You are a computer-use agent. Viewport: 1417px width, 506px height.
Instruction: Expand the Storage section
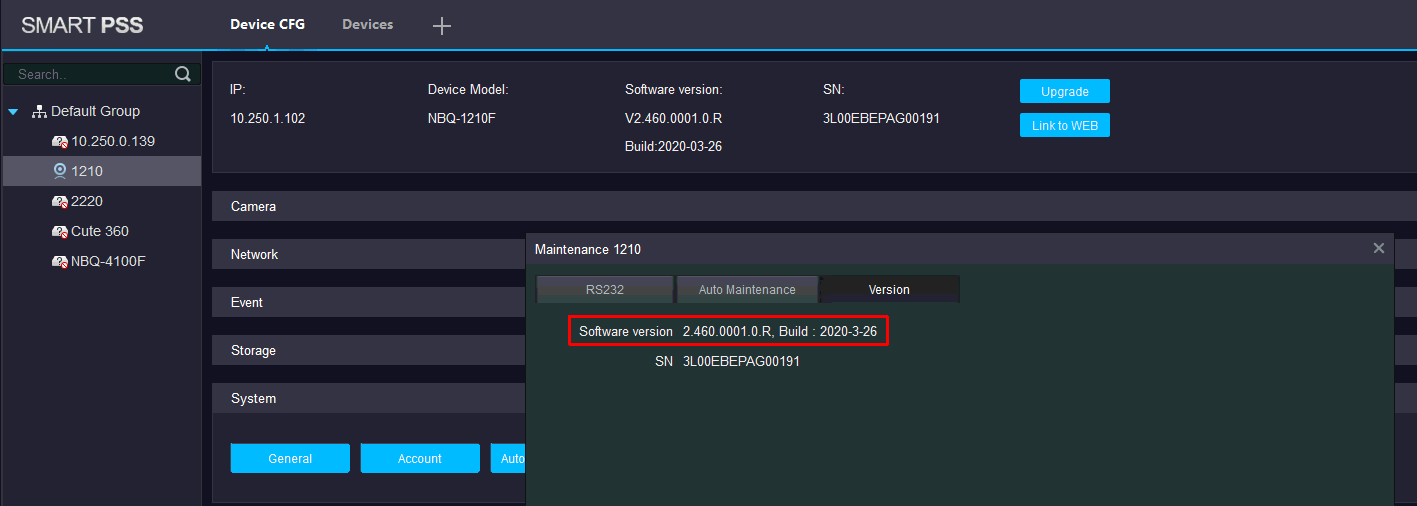(369, 350)
